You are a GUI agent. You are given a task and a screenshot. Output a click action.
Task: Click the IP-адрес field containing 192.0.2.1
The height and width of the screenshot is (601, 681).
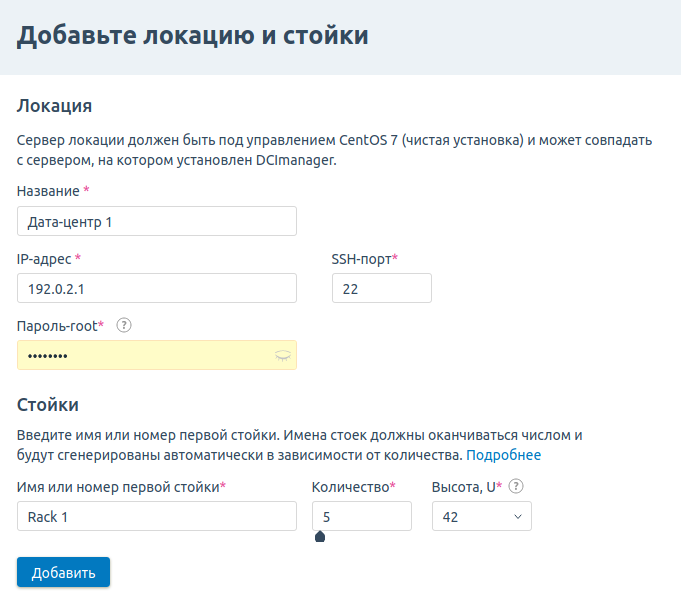(157, 288)
